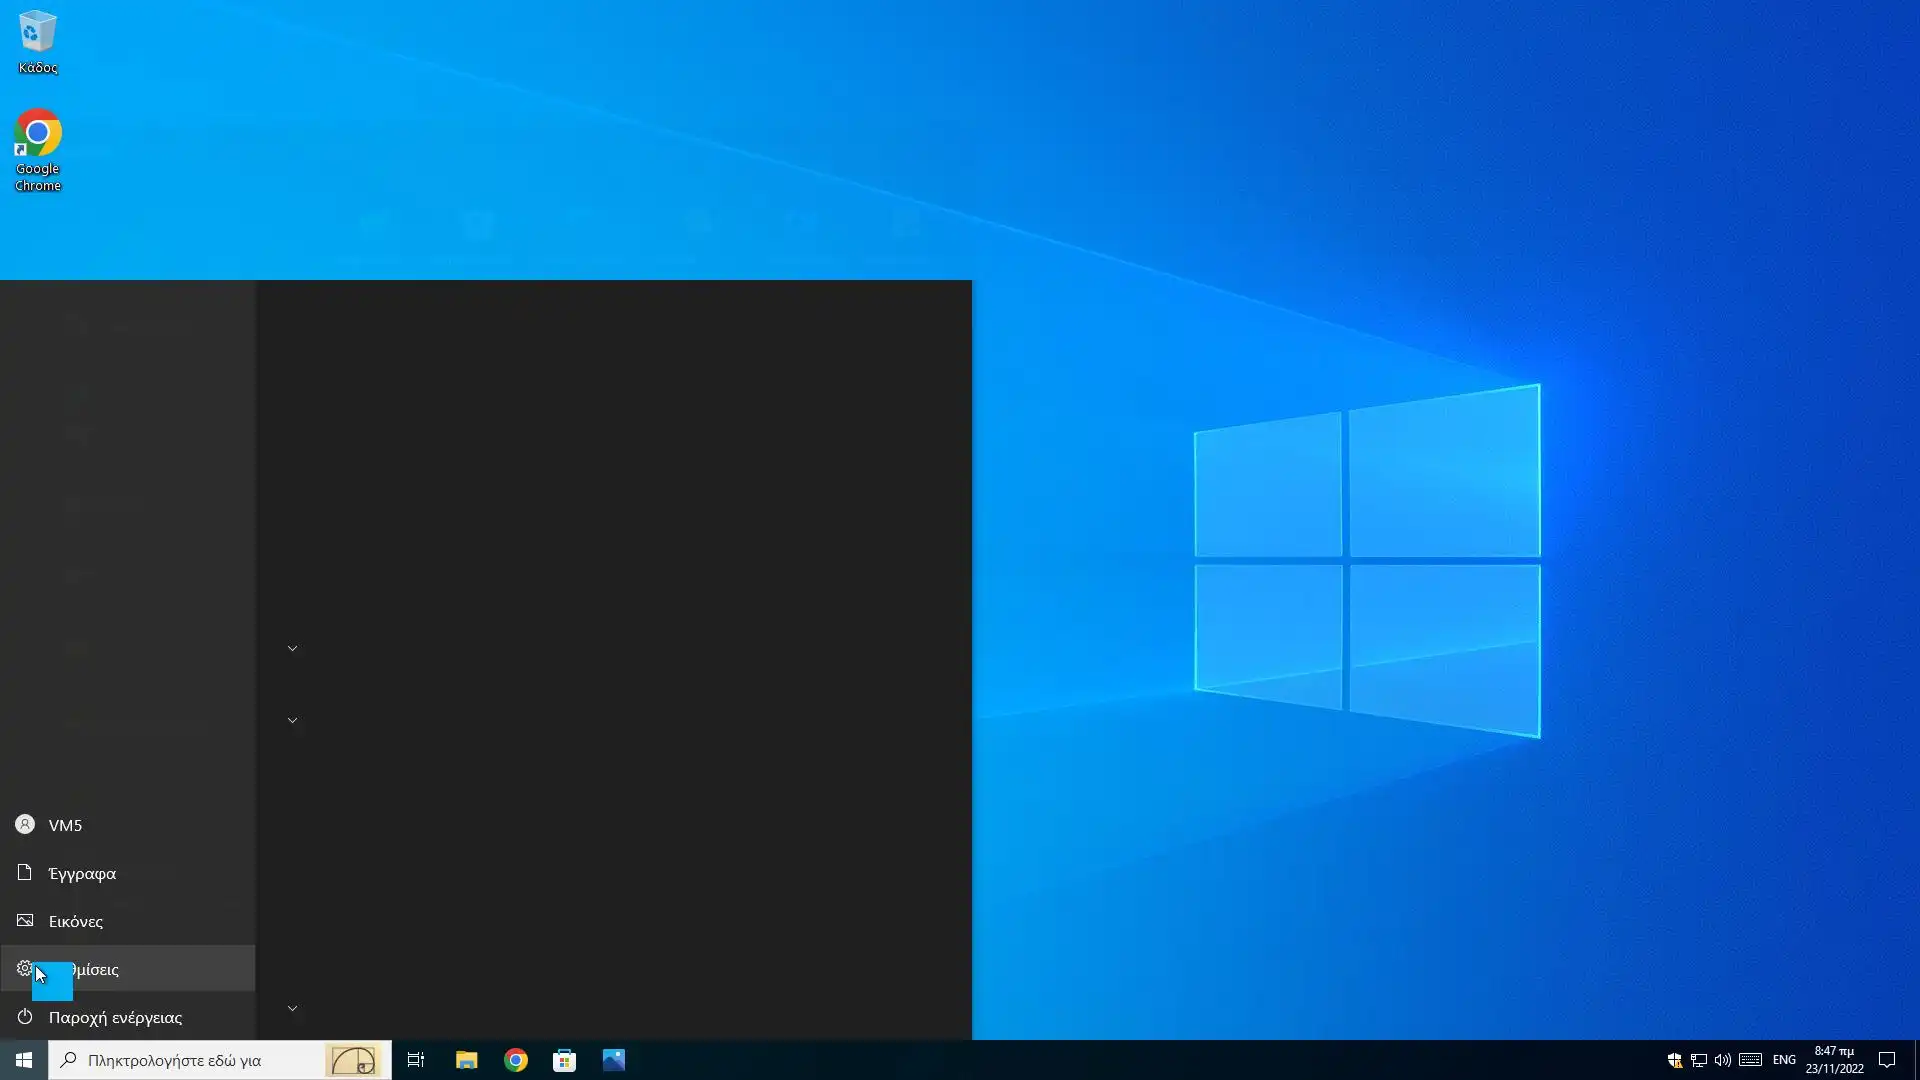This screenshot has height=1080, width=1920.
Task: Open the Έγγραφα documents folder
Action: coord(82,873)
